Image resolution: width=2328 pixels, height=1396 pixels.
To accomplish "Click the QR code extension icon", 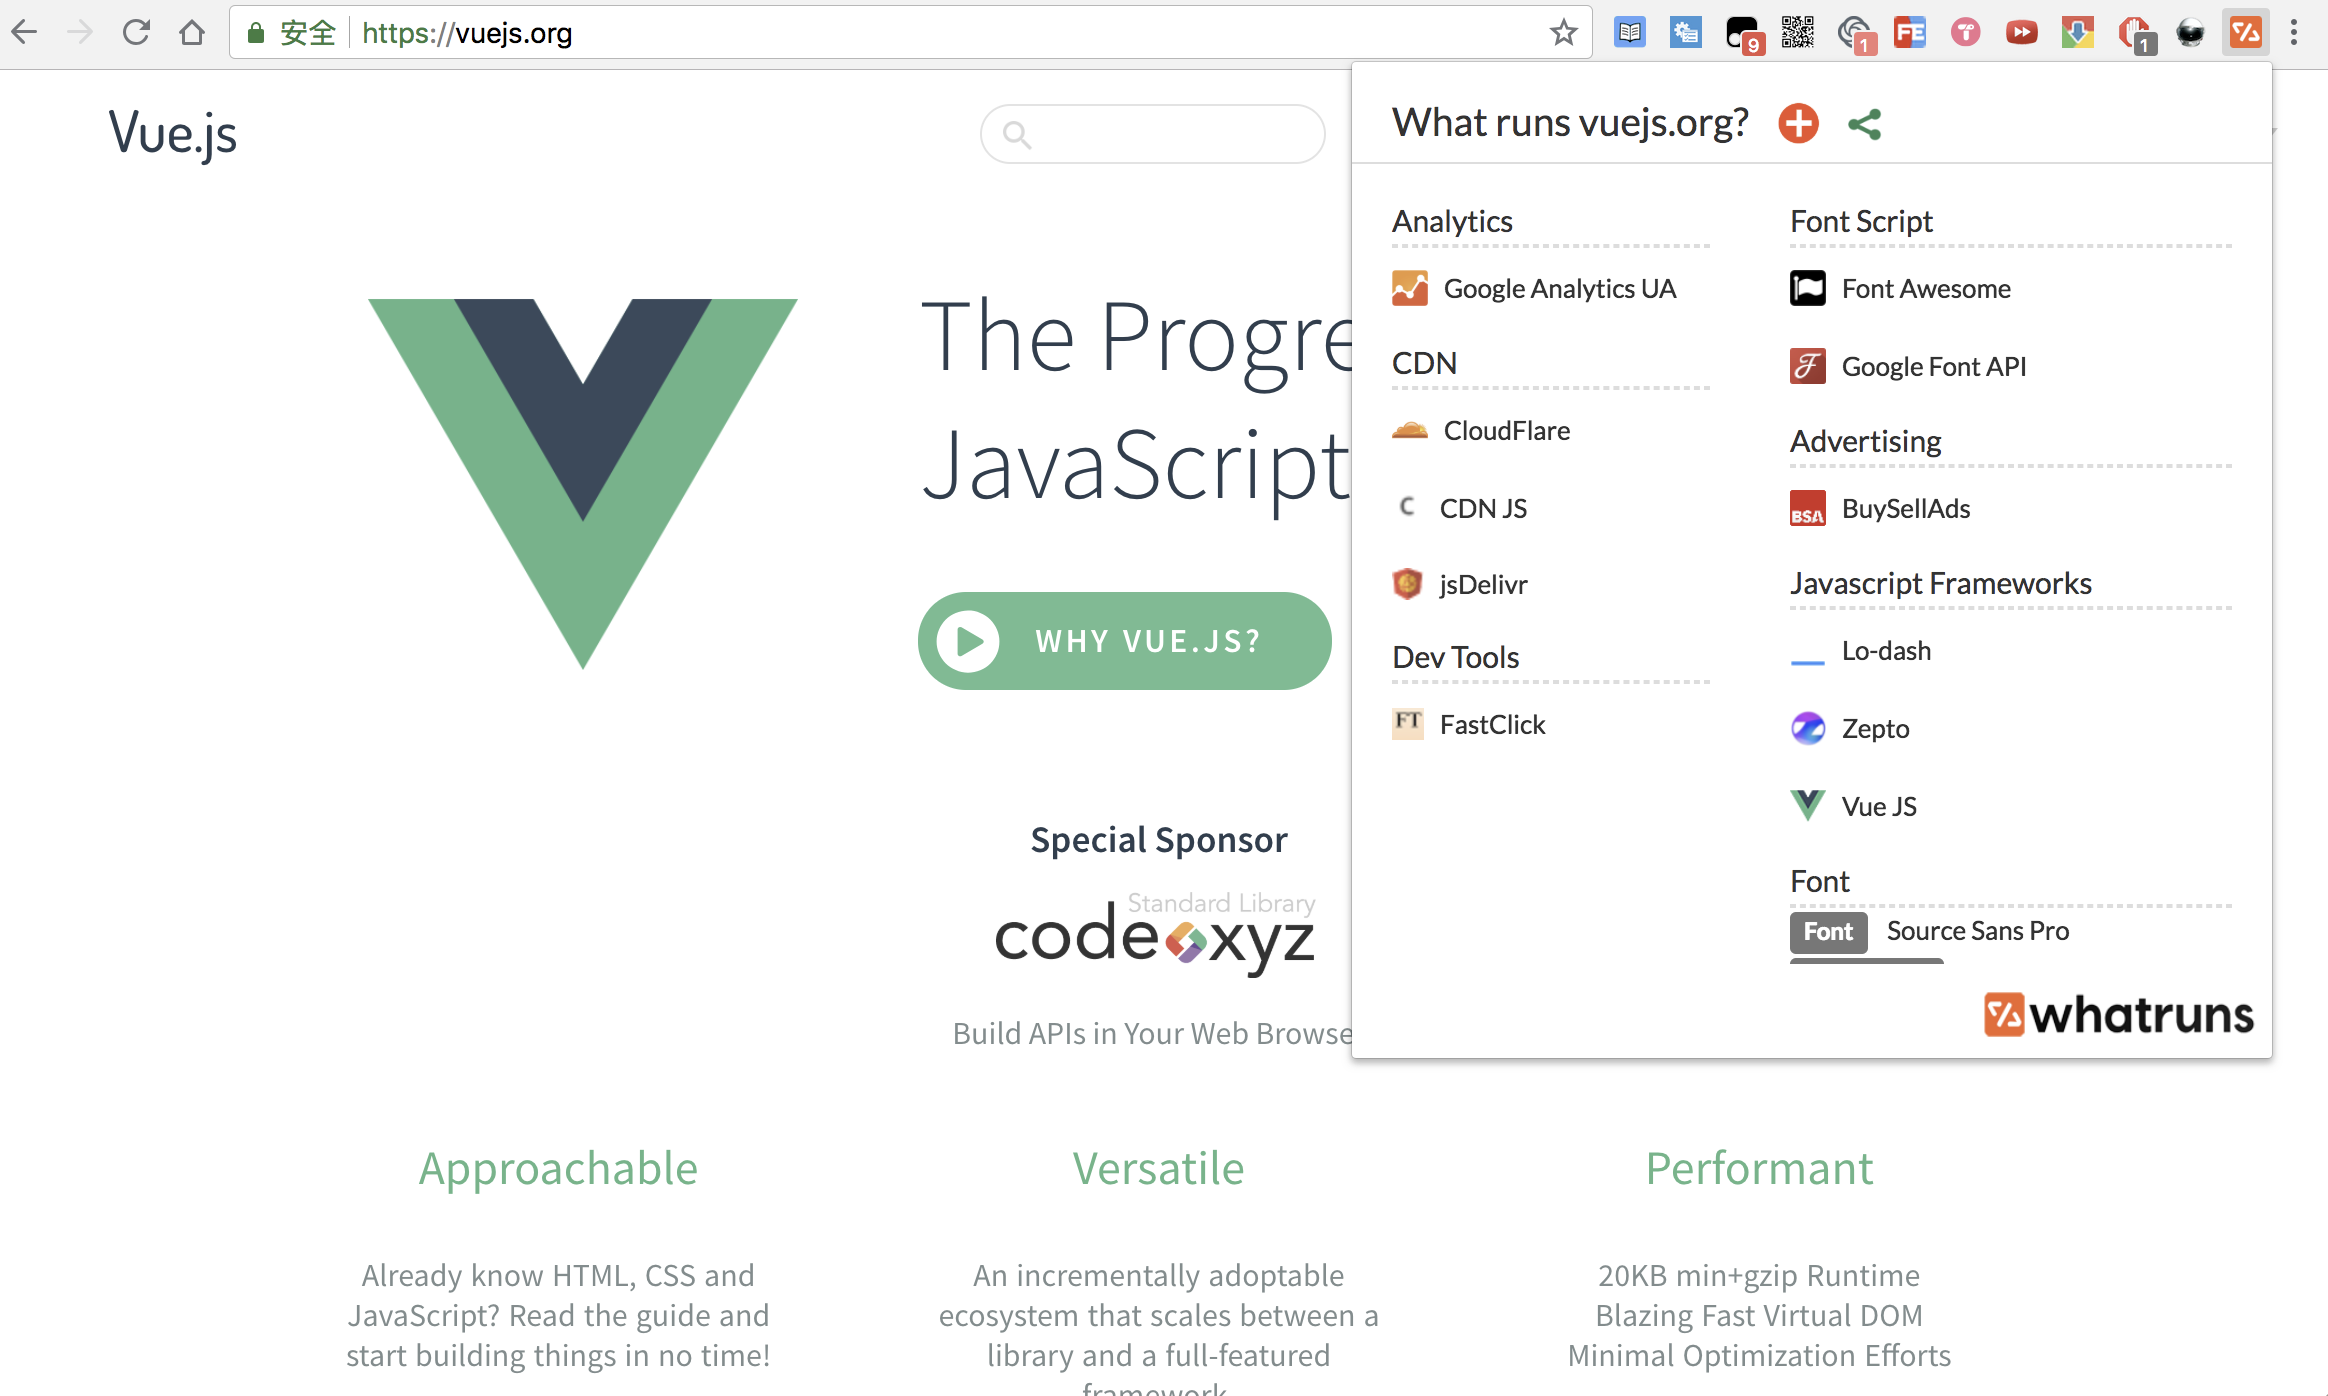I will click(x=1797, y=33).
